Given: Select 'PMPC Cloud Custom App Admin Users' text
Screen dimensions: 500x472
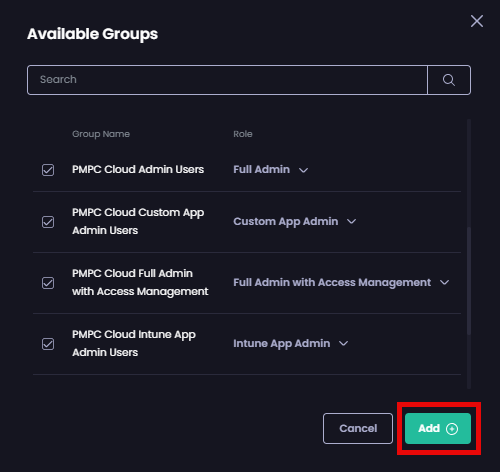Looking at the screenshot, I should [x=138, y=221].
